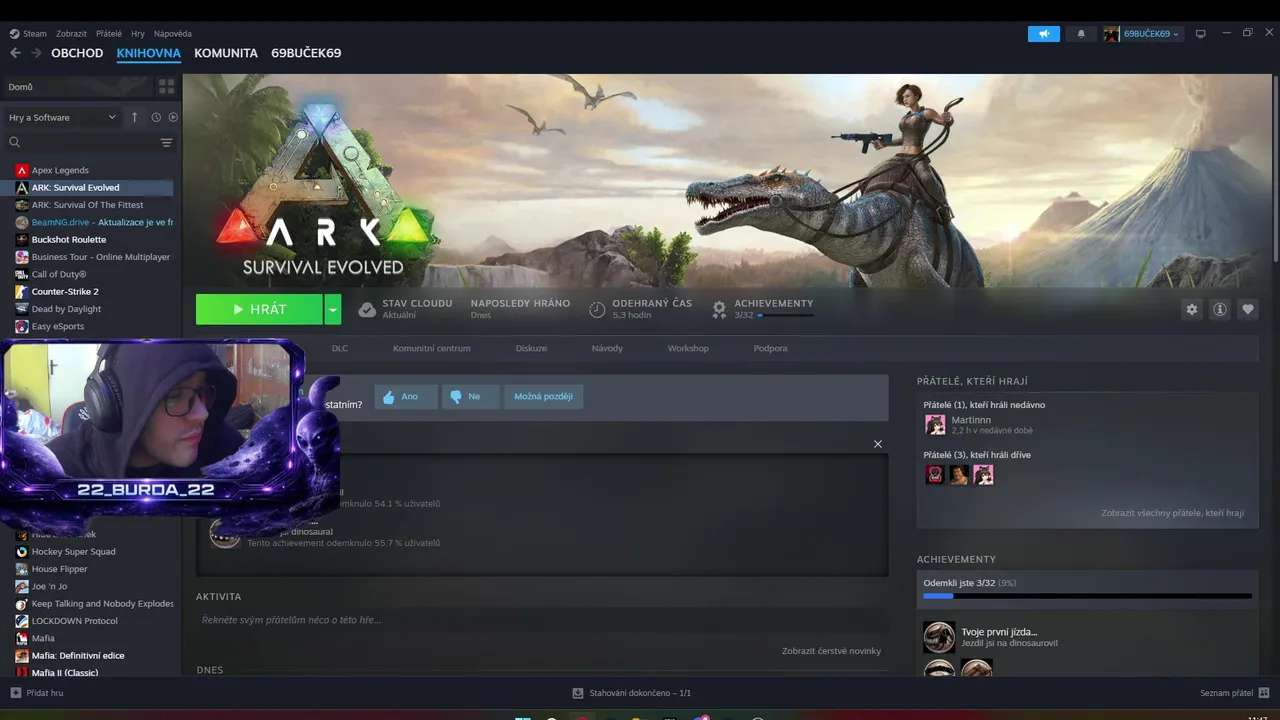This screenshot has height=720, width=1280.
Task: Select ARK: Survival Of The Fittest
Action: [87, 205]
